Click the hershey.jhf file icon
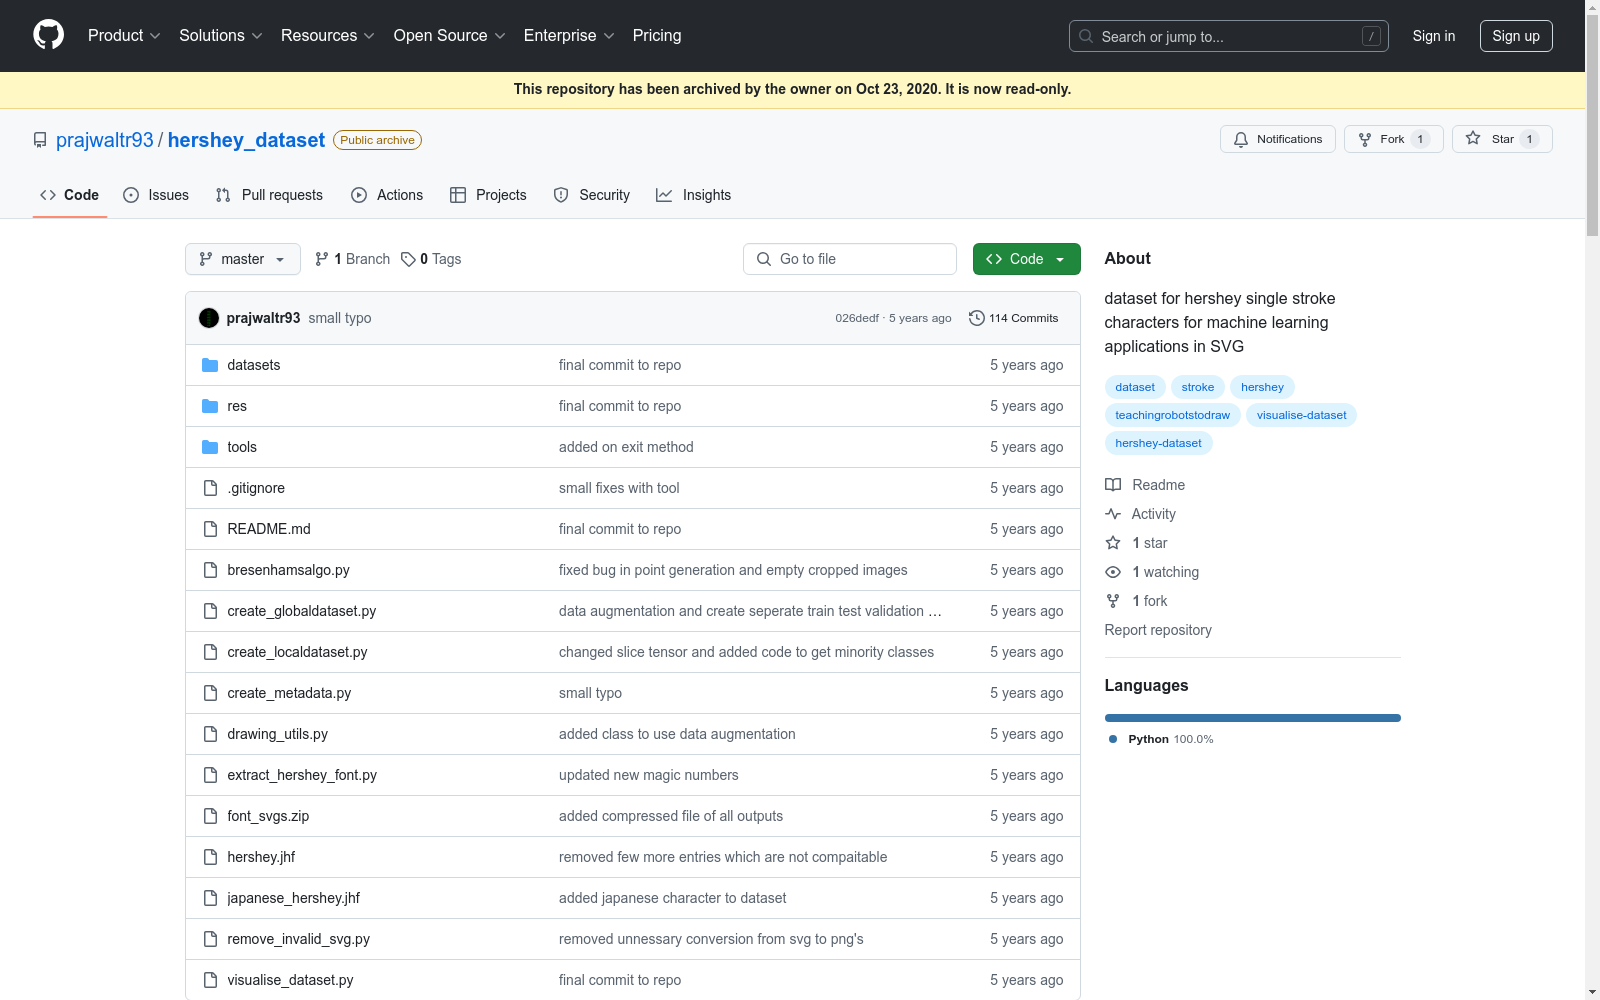The height and width of the screenshot is (1000, 1600). point(210,857)
